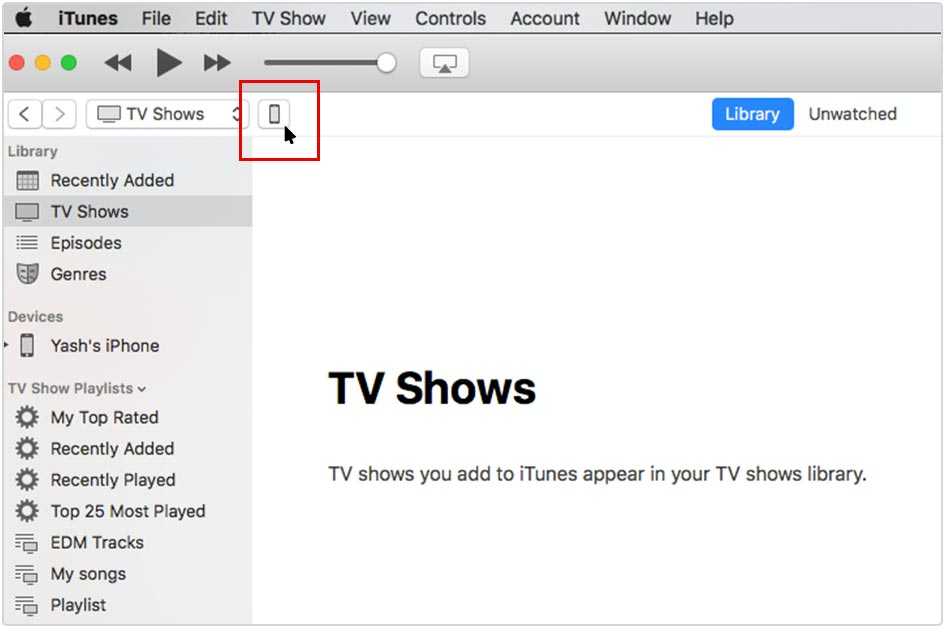
Task: Go forward with the right chevron
Action: pyautogui.click(x=59, y=114)
